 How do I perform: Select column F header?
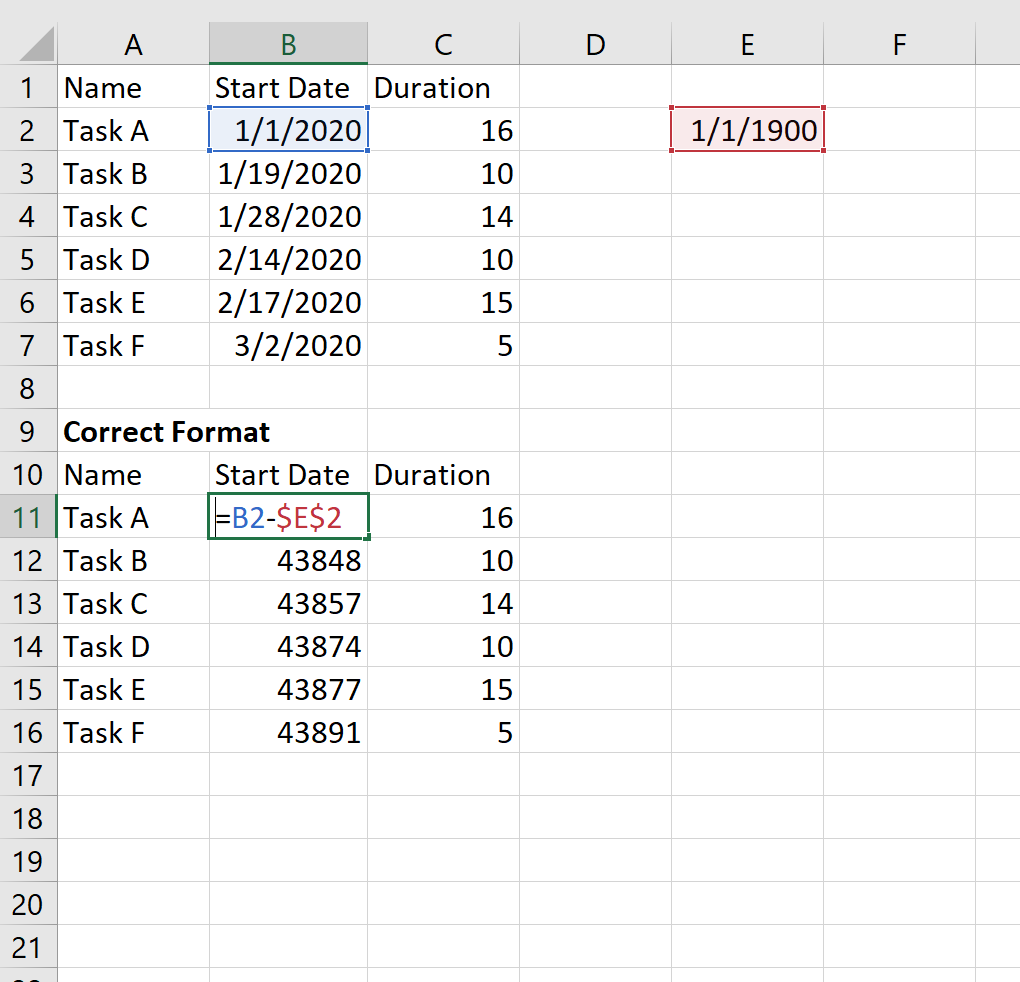coord(899,44)
